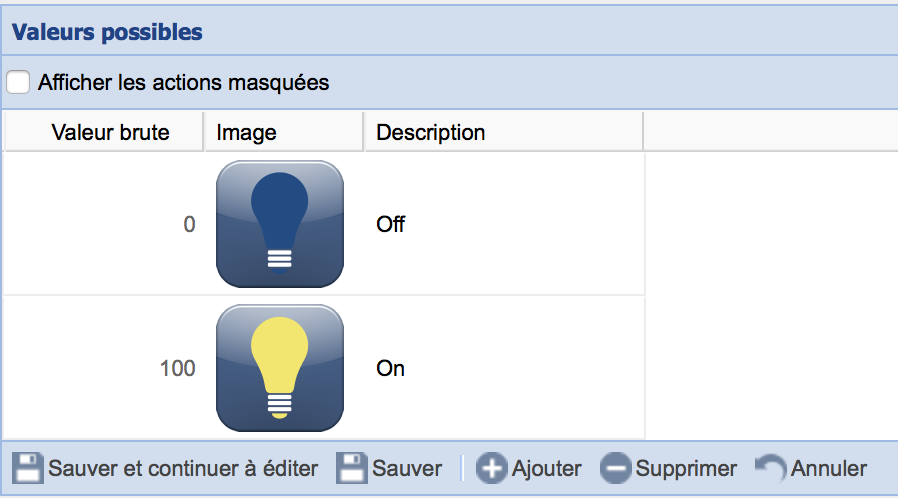Image resolution: width=898 pixels, height=498 pixels.
Task: Click the yellow On light bulb image
Action: coord(280,368)
